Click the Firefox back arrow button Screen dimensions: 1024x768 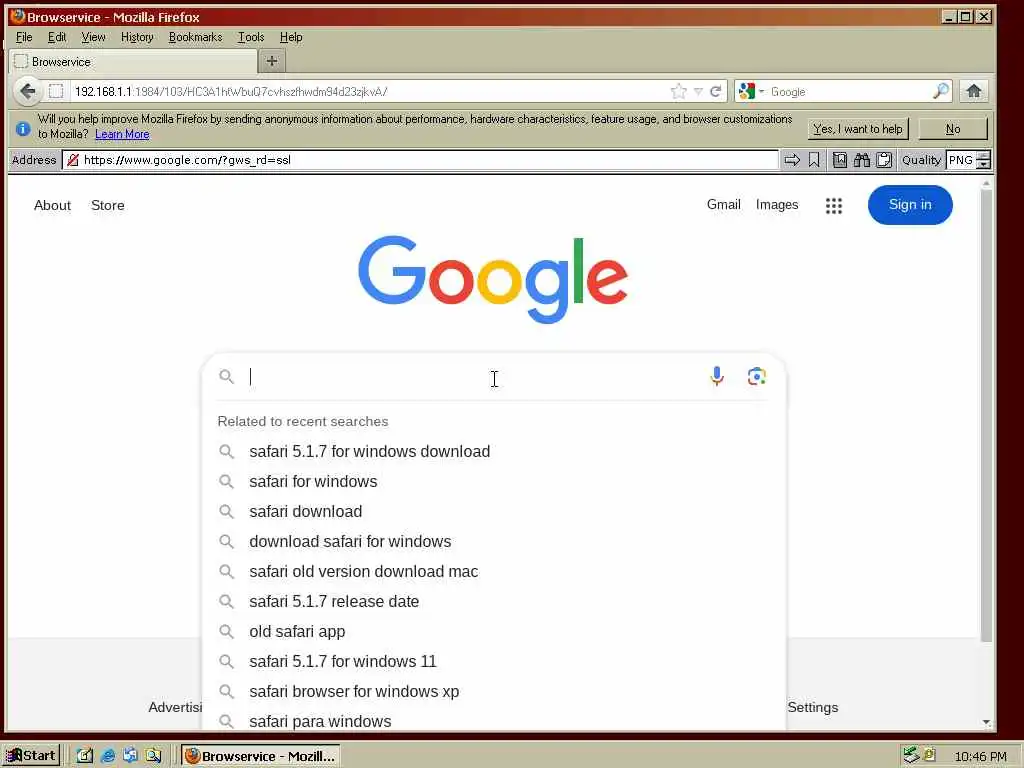click(27, 91)
